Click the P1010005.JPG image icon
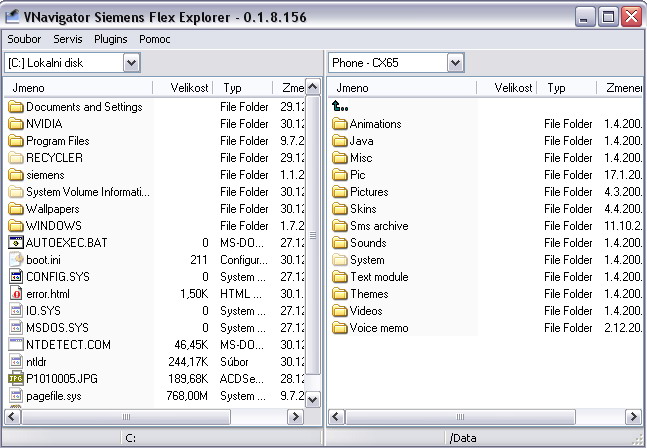 (16, 379)
